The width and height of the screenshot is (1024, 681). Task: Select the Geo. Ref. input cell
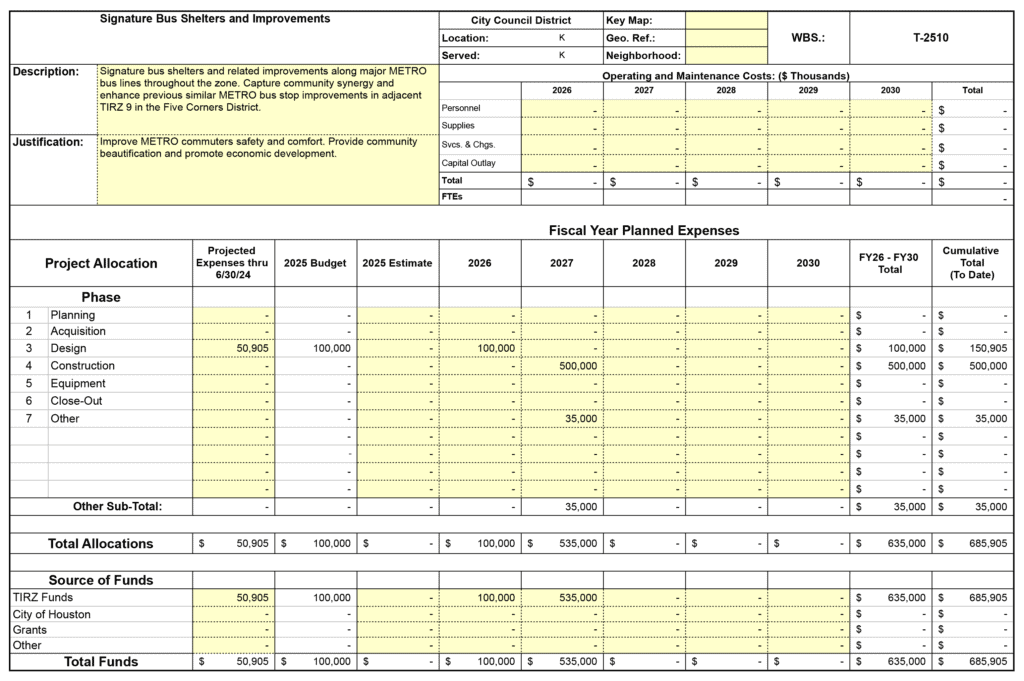(727, 38)
